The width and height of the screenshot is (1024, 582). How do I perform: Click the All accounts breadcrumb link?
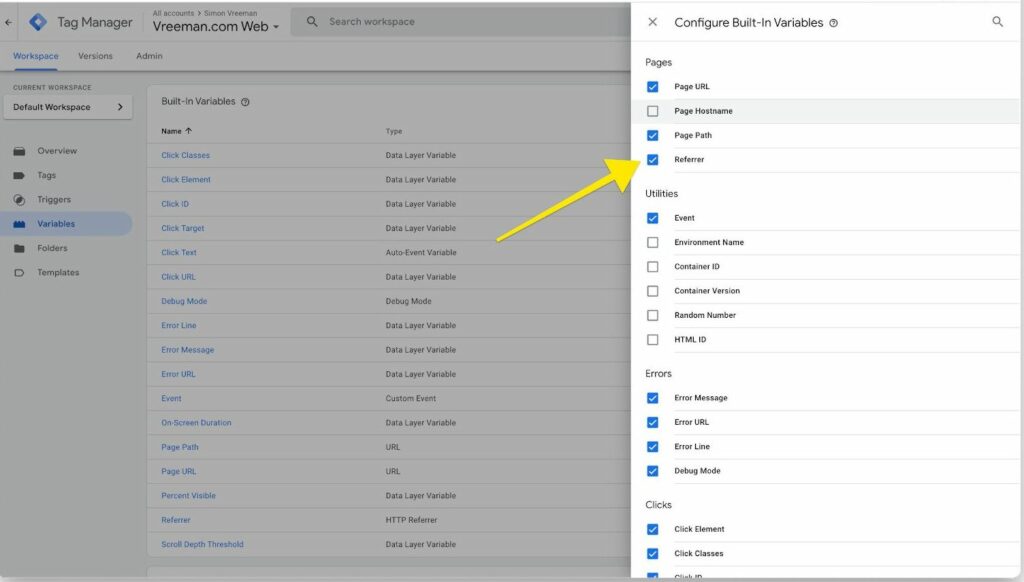coord(173,13)
